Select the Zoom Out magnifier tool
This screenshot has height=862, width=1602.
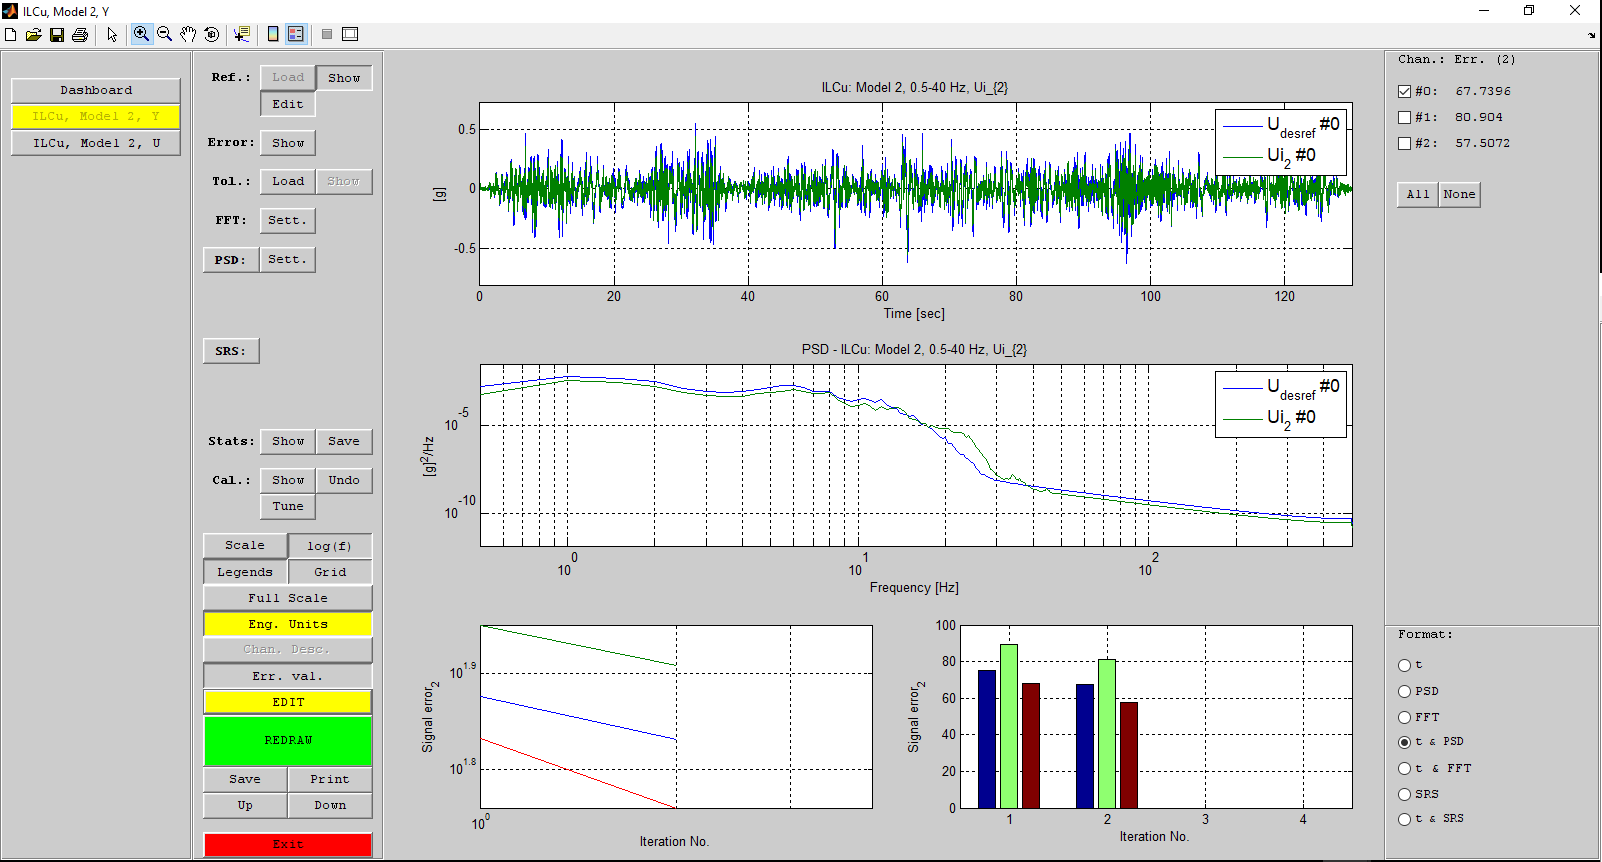pos(165,35)
